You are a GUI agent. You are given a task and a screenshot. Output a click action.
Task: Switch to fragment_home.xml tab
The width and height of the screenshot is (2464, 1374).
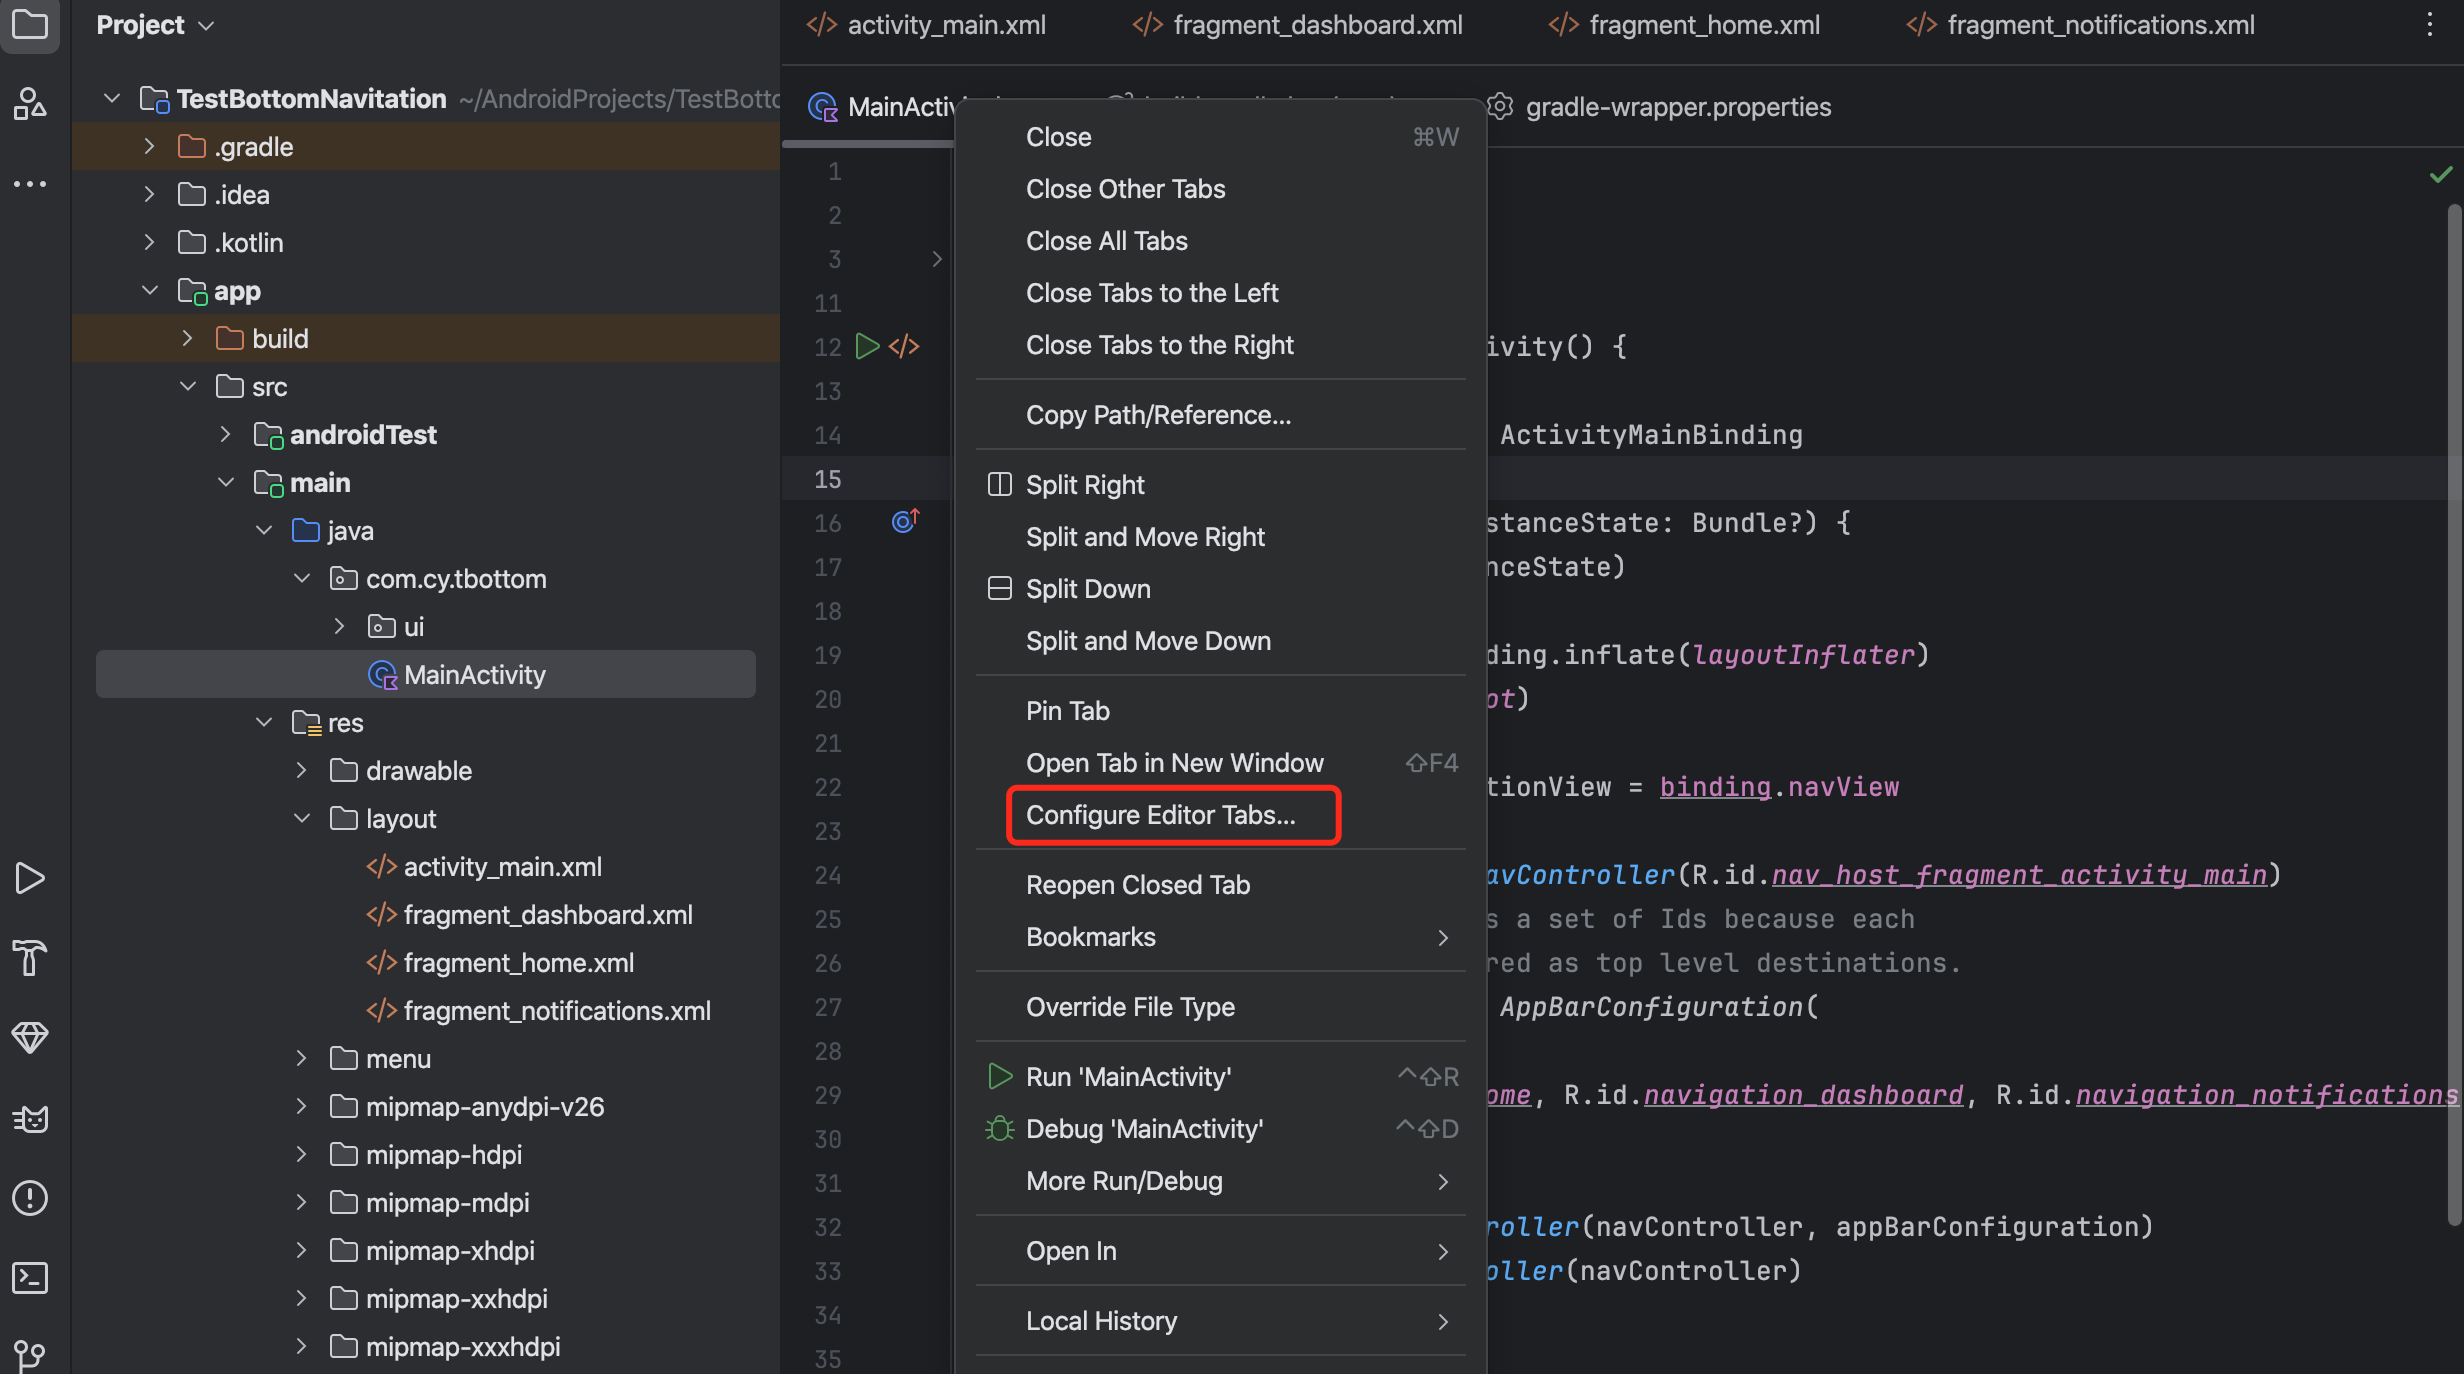coord(1684,25)
